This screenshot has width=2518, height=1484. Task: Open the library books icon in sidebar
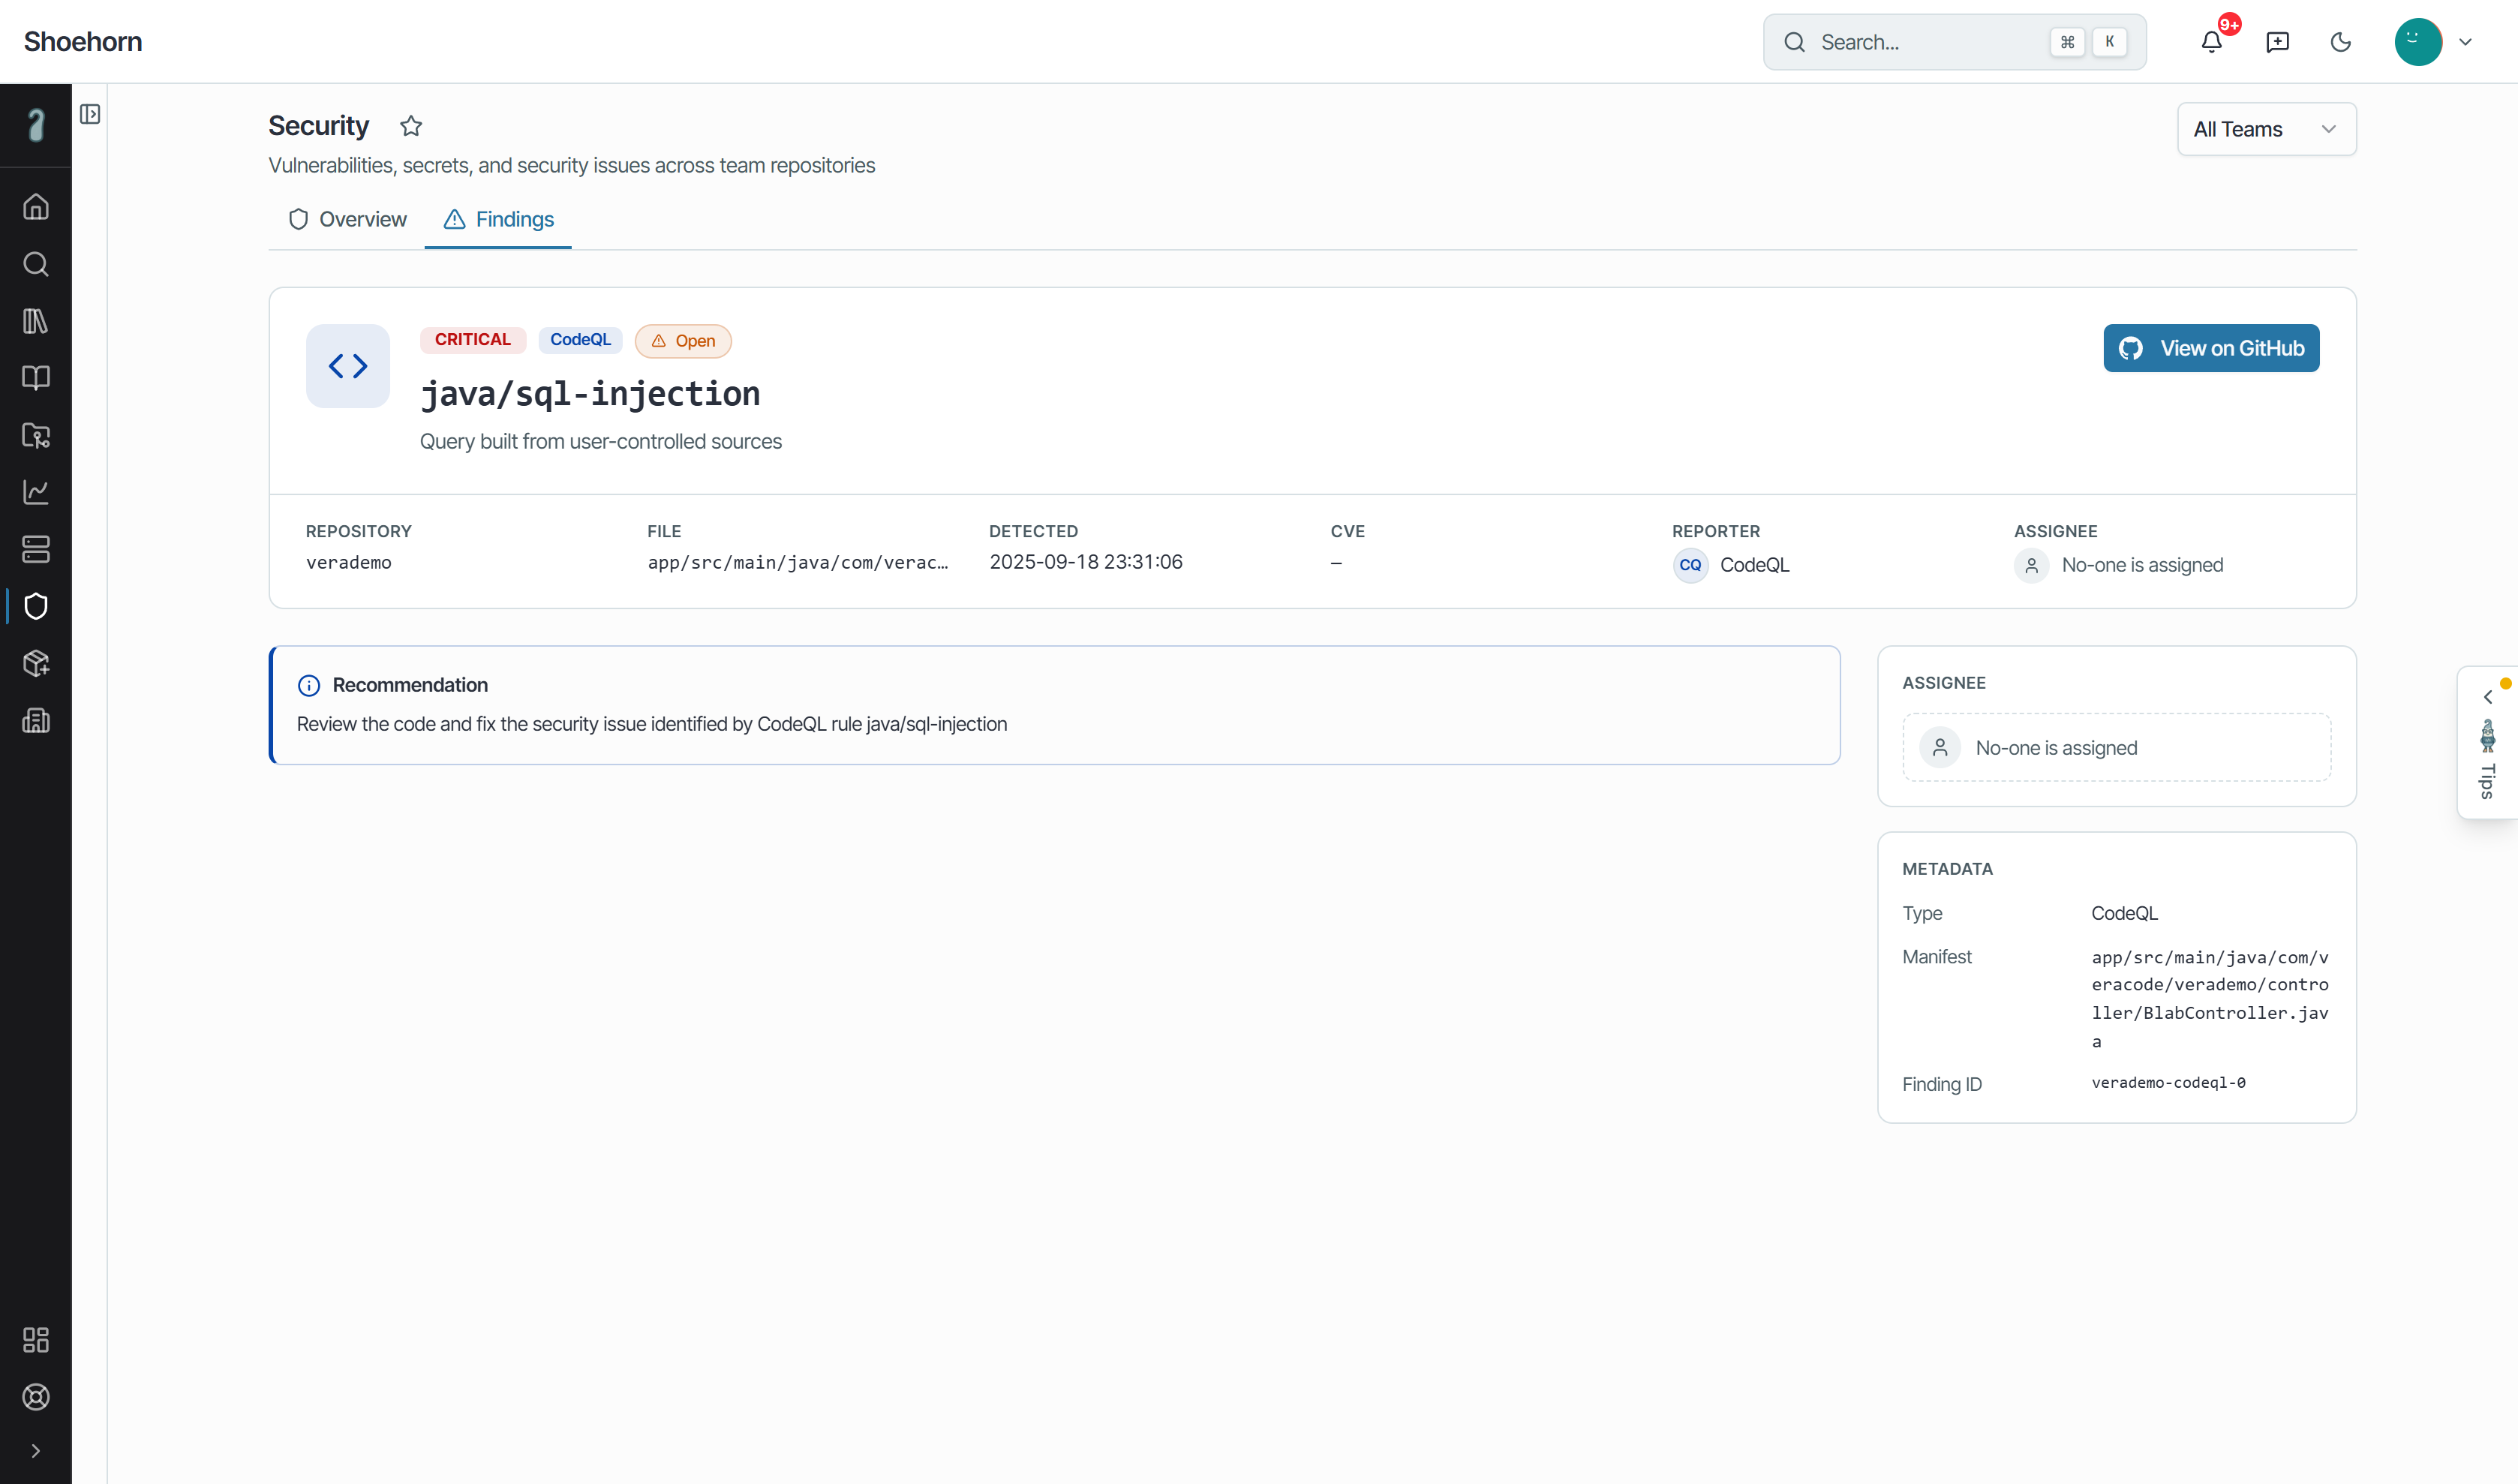point(36,321)
